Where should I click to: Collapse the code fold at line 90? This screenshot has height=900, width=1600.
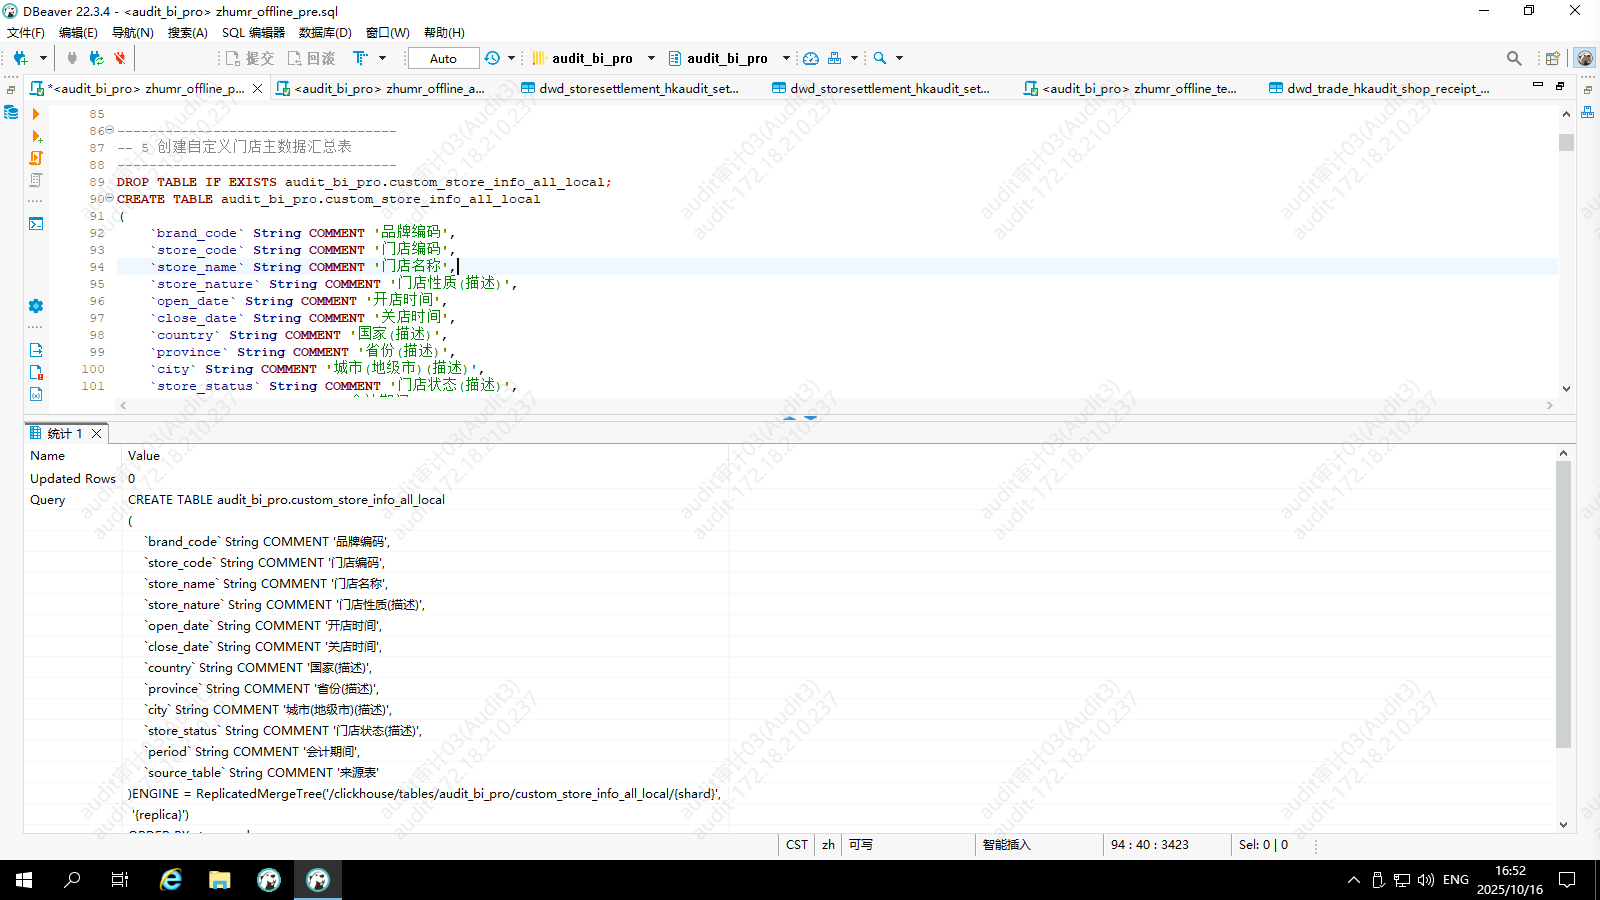[x=110, y=198]
